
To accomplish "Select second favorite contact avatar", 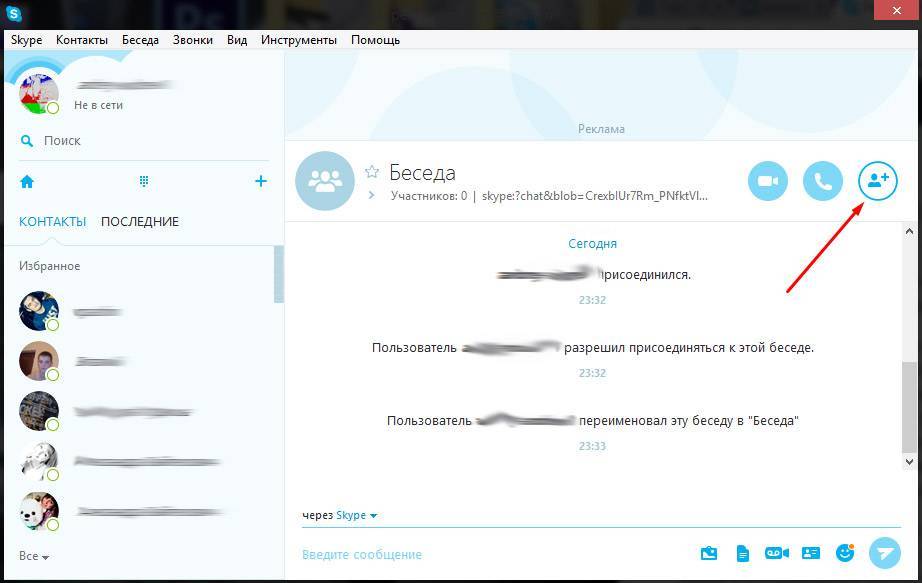I will pos(39,361).
